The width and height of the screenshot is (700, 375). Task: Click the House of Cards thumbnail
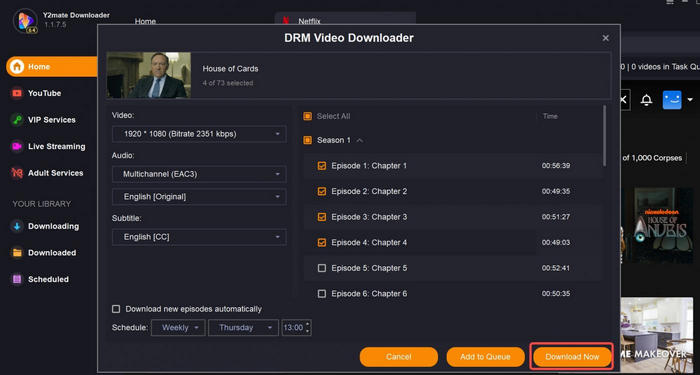[x=149, y=75]
